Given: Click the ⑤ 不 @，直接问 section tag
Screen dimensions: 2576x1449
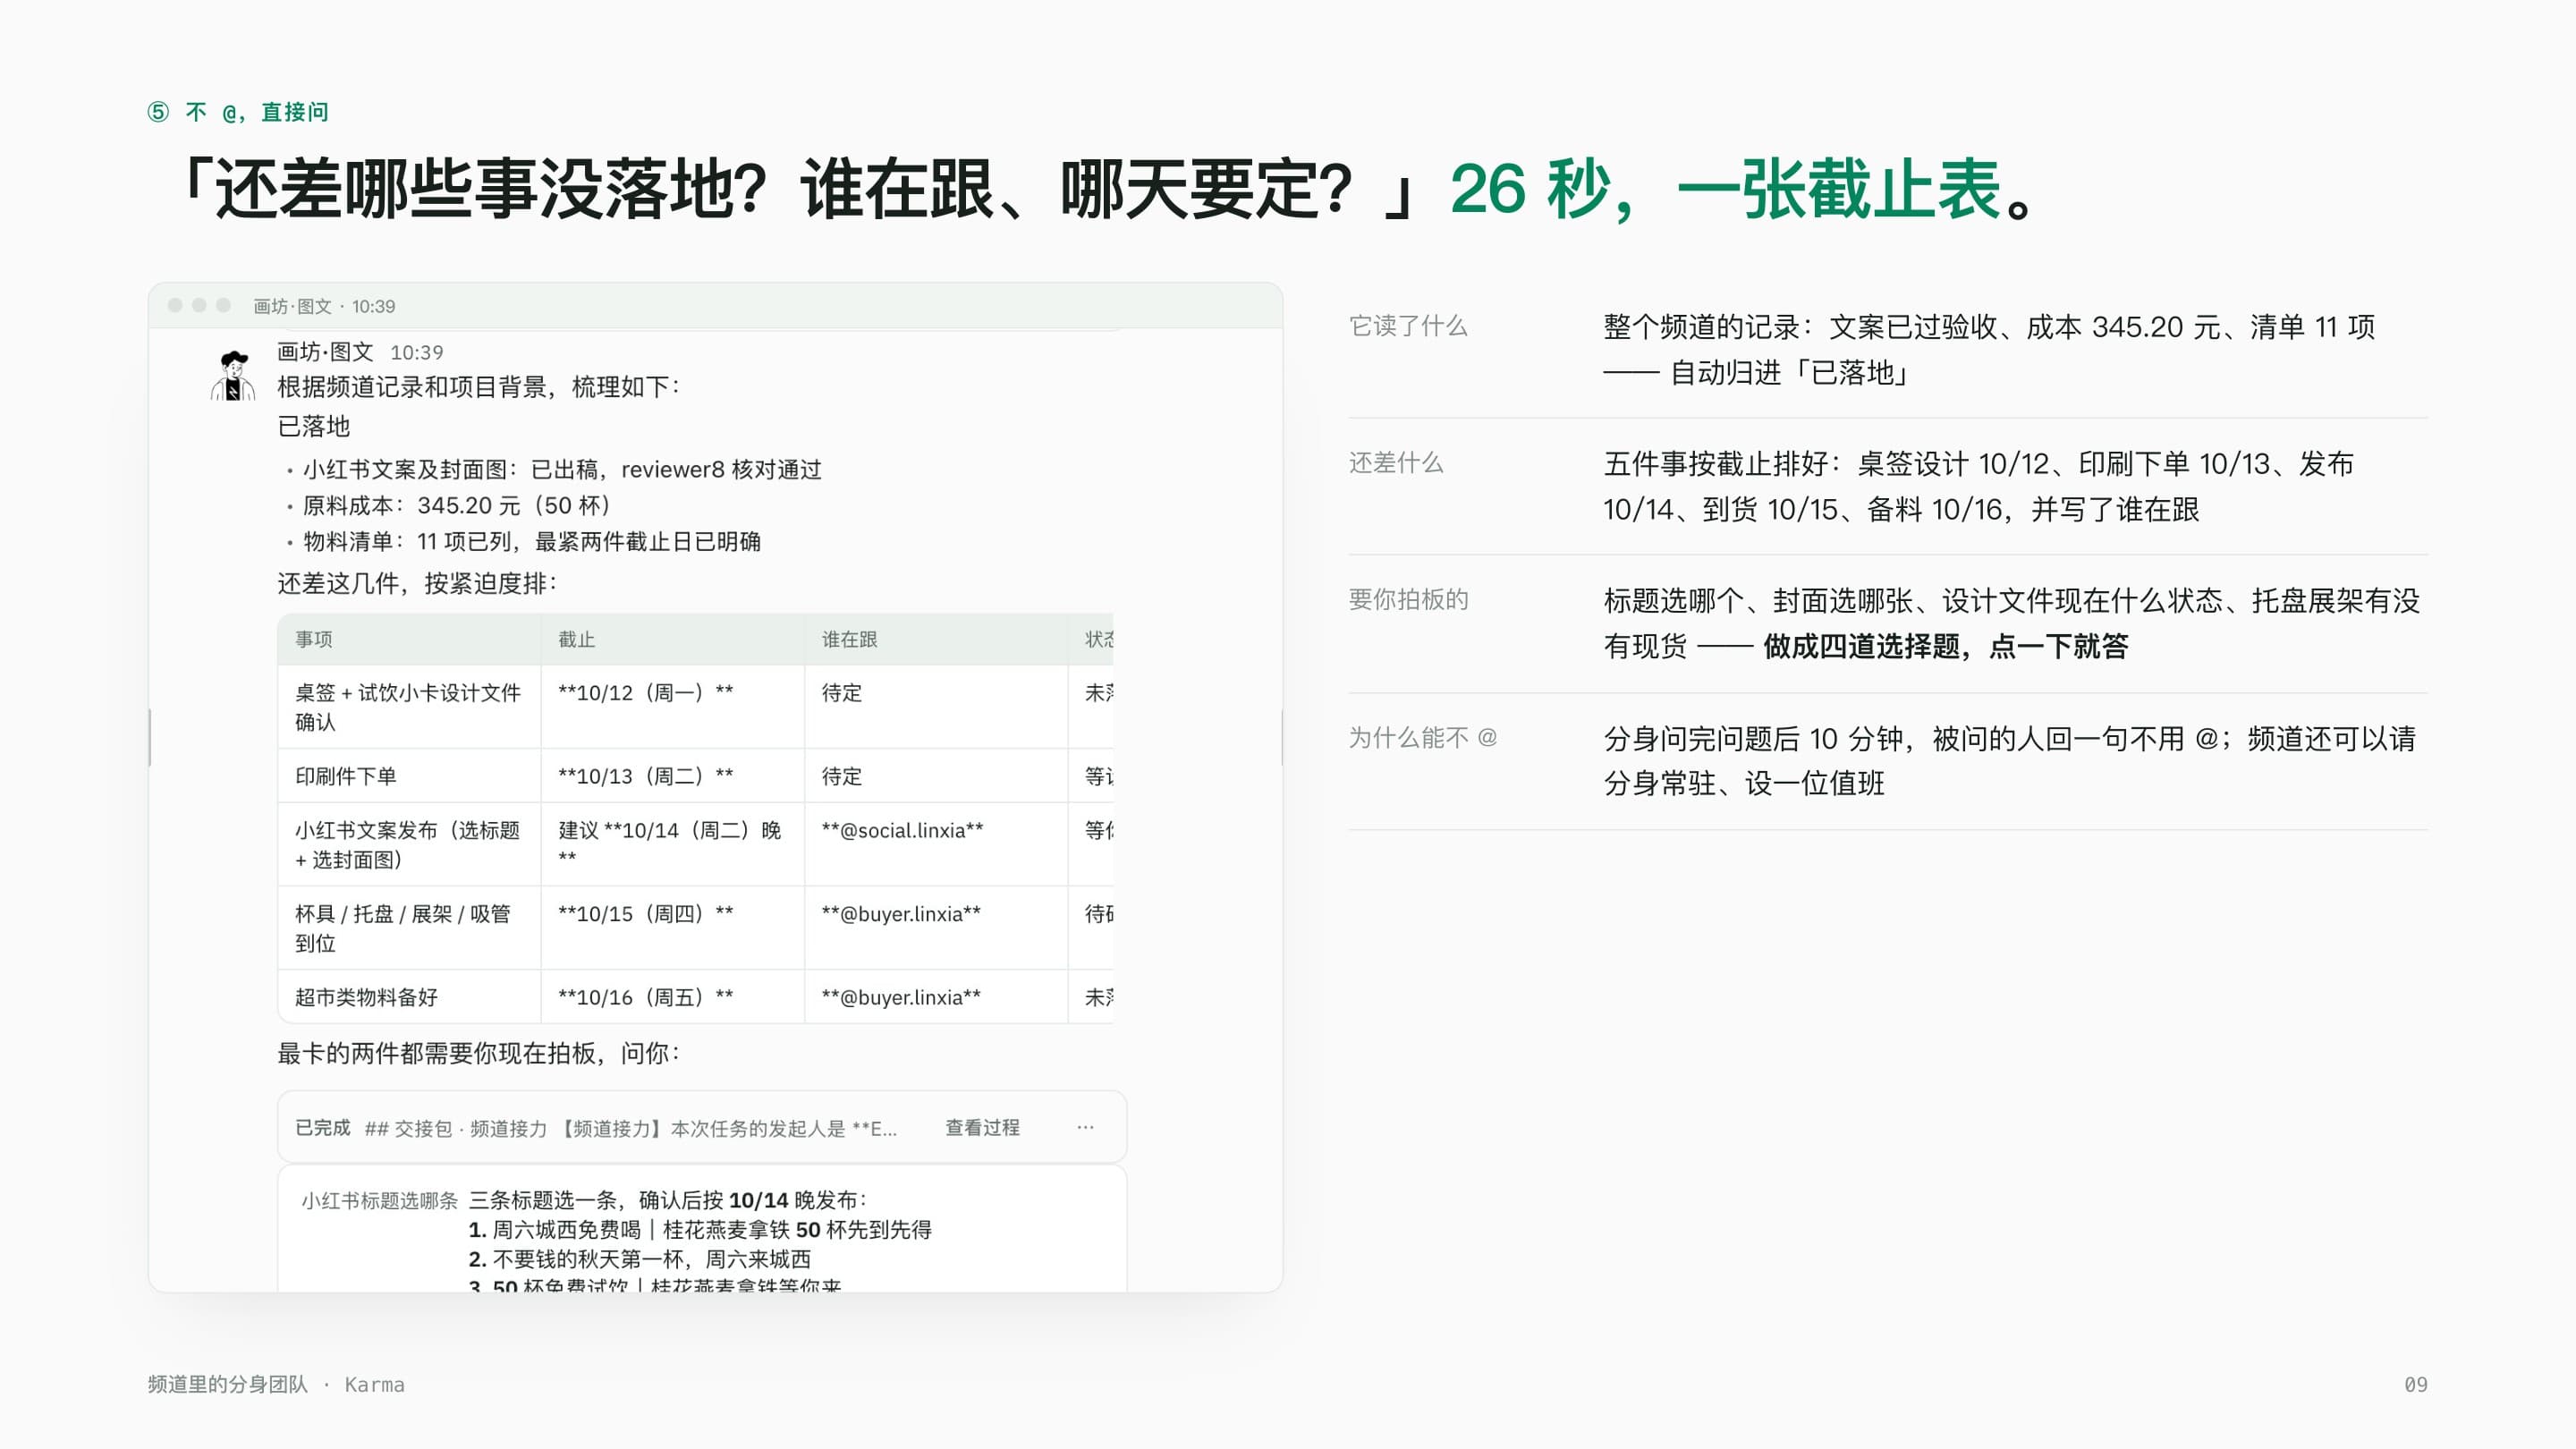Looking at the screenshot, I should pos(238,112).
